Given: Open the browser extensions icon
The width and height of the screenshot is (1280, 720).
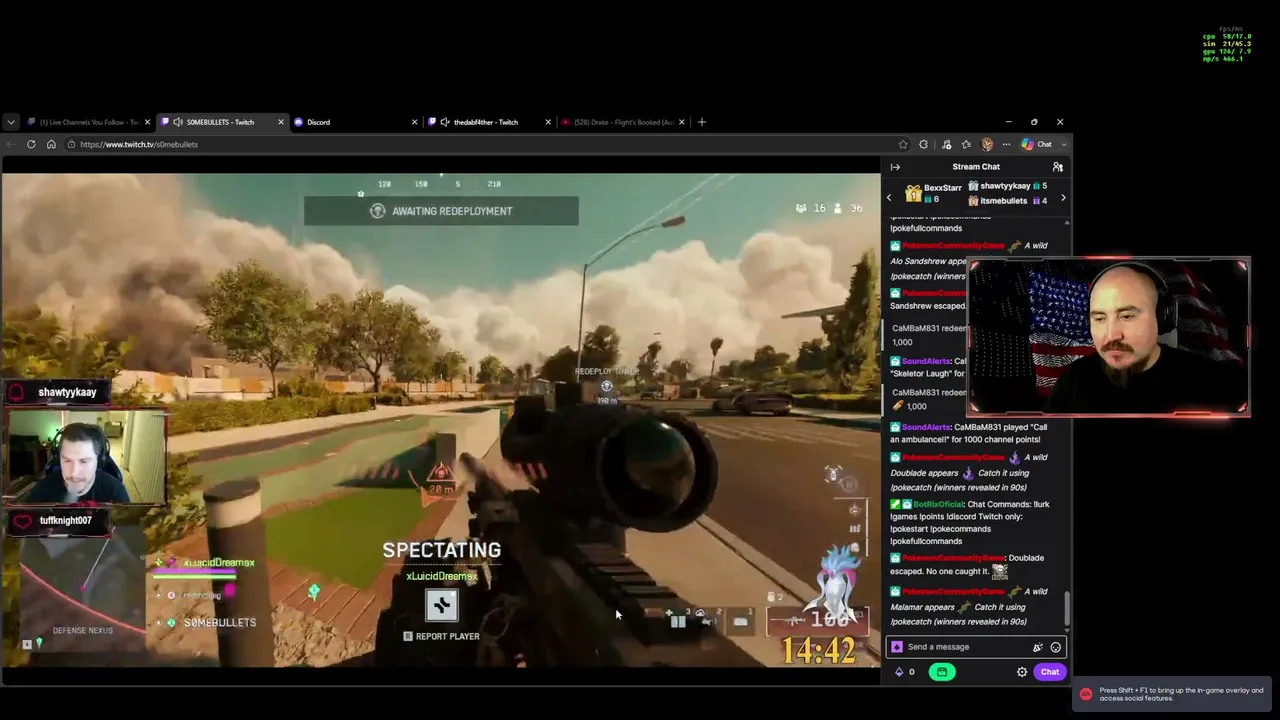Looking at the screenshot, I should [923, 144].
